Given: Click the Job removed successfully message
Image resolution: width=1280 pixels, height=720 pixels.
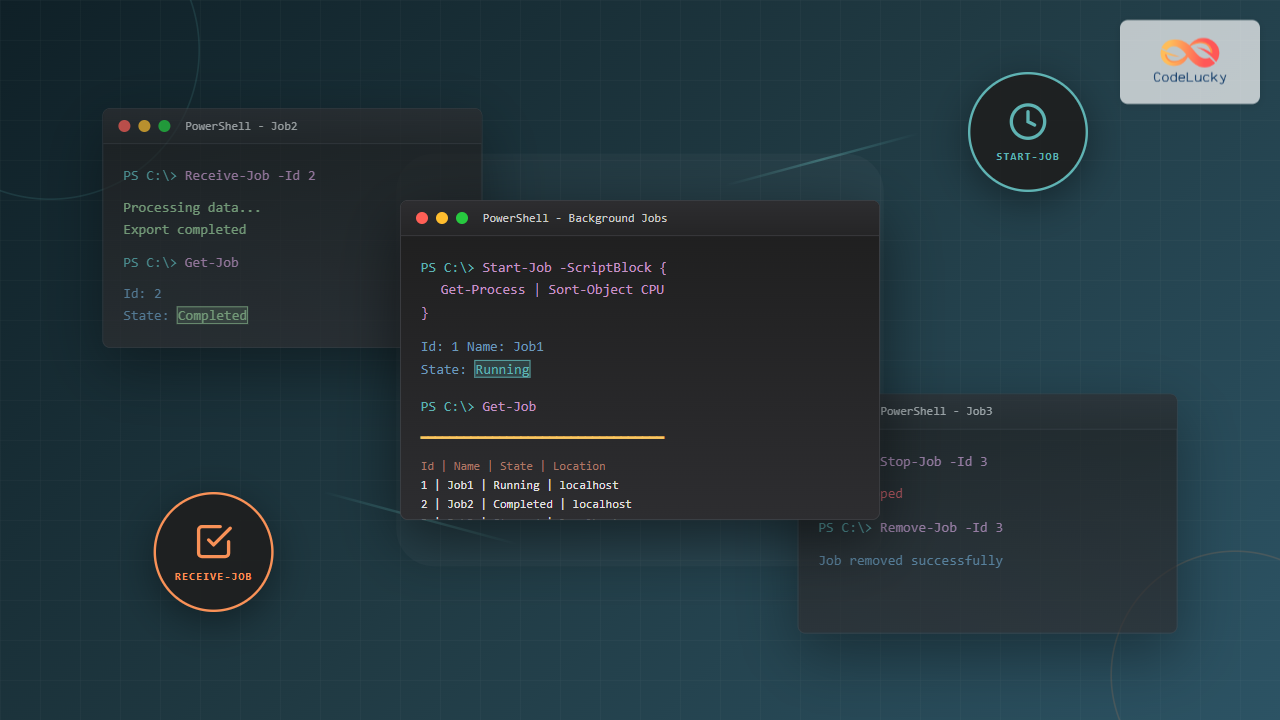Looking at the screenshot, I should 910,560.
